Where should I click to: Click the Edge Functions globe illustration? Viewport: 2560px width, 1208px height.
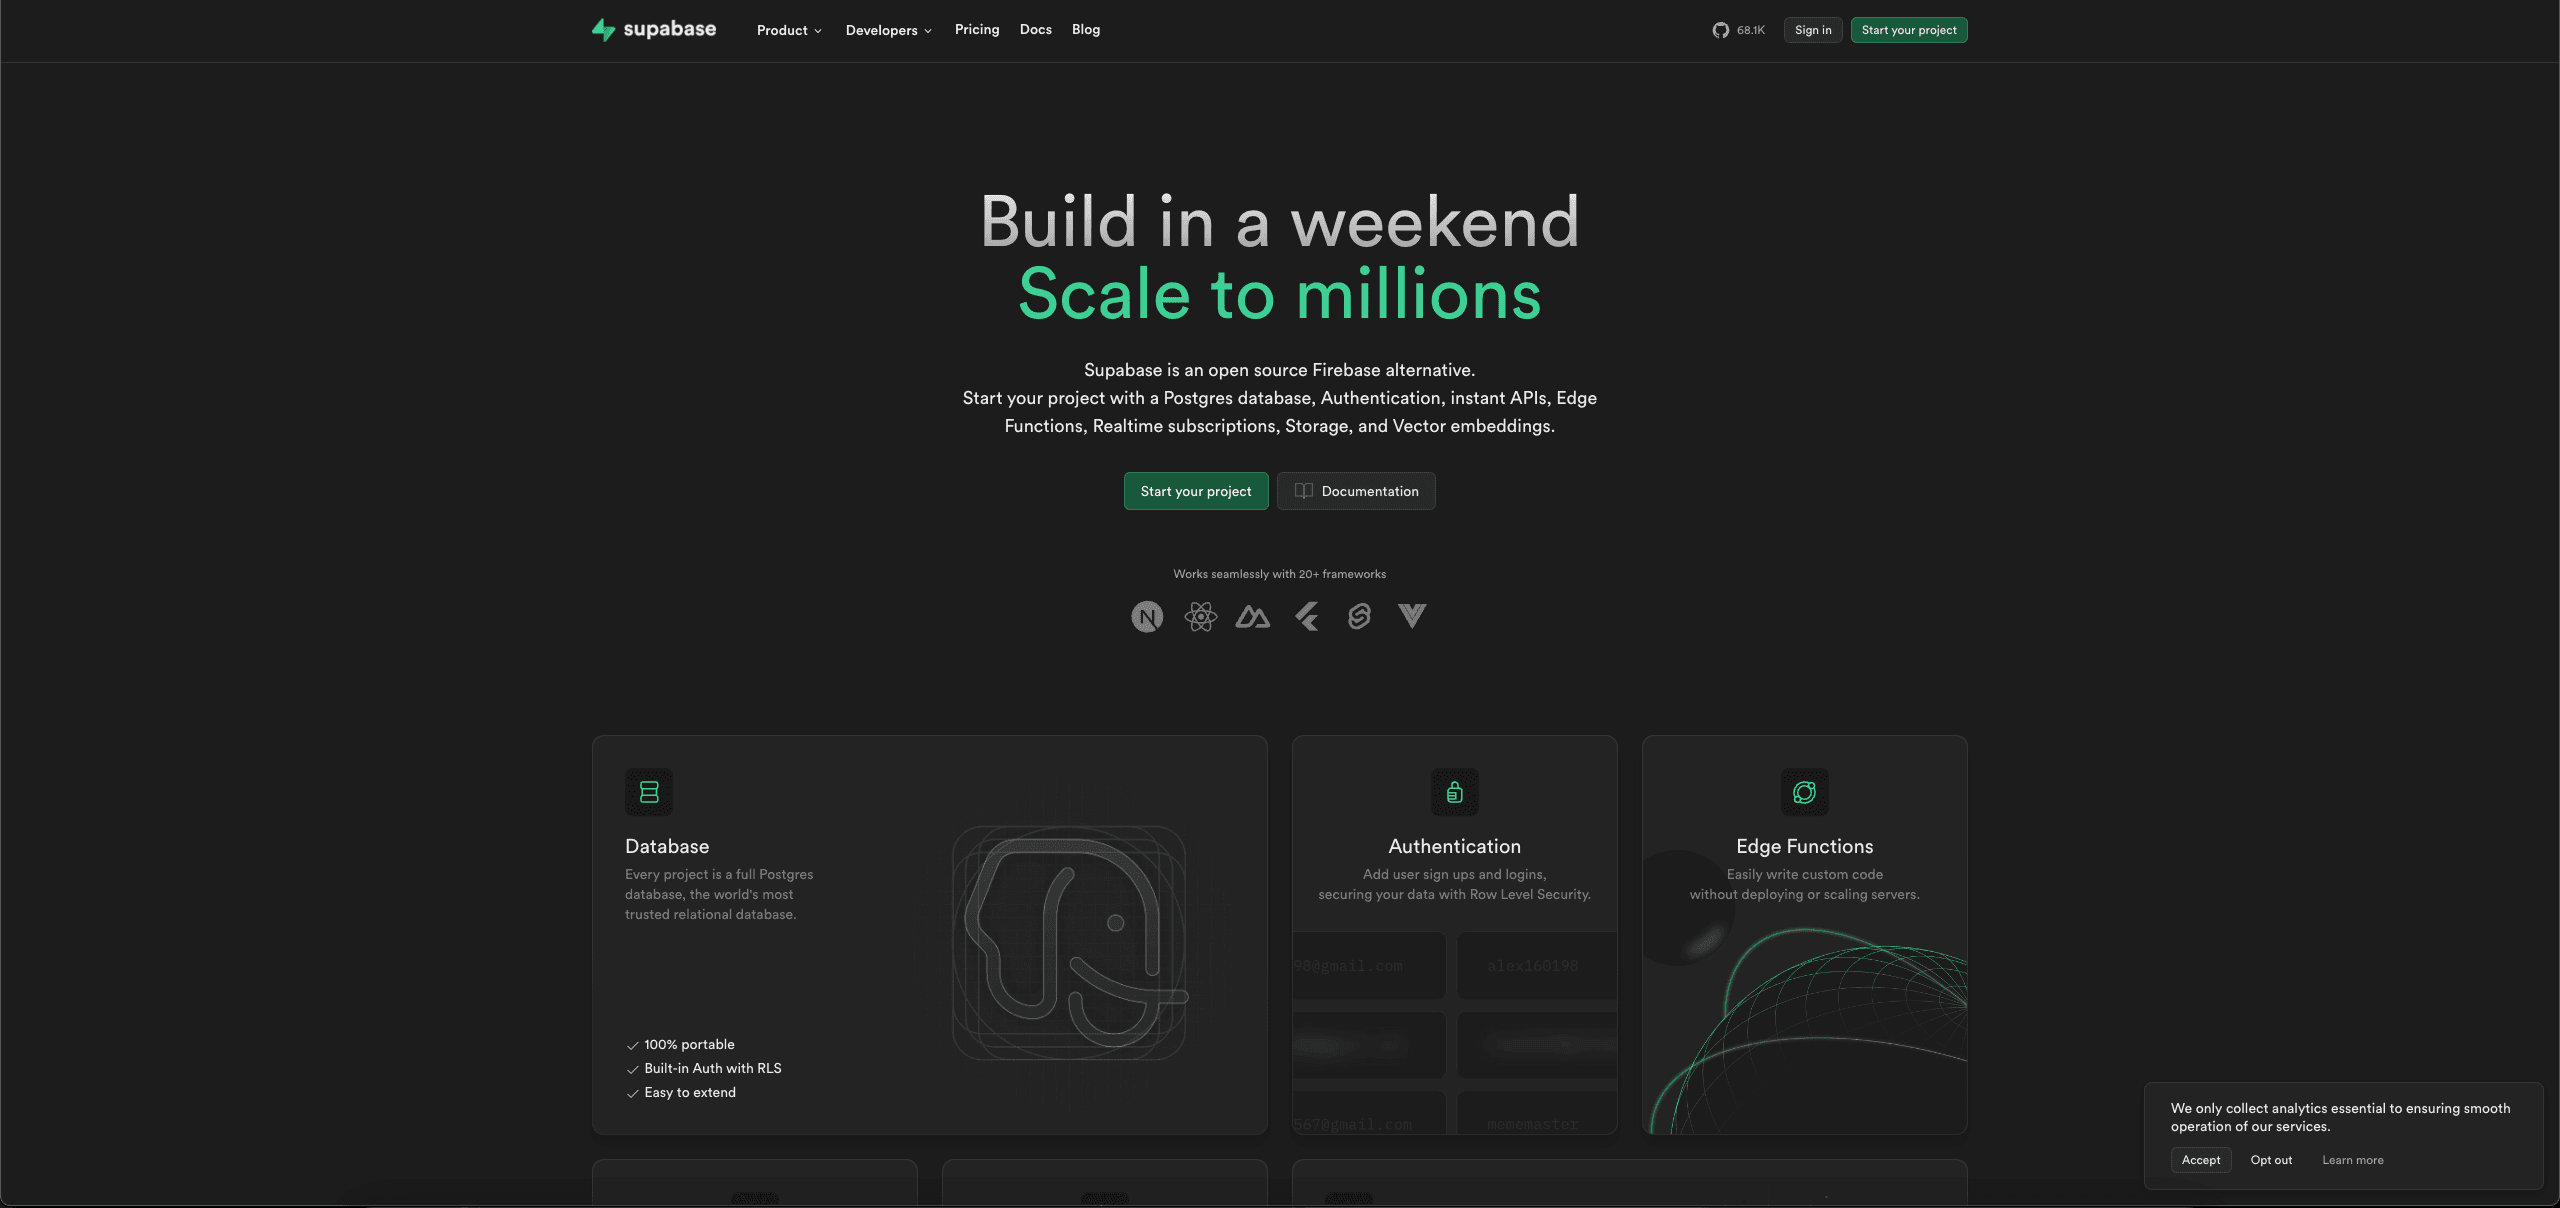pos(1808,1030)
